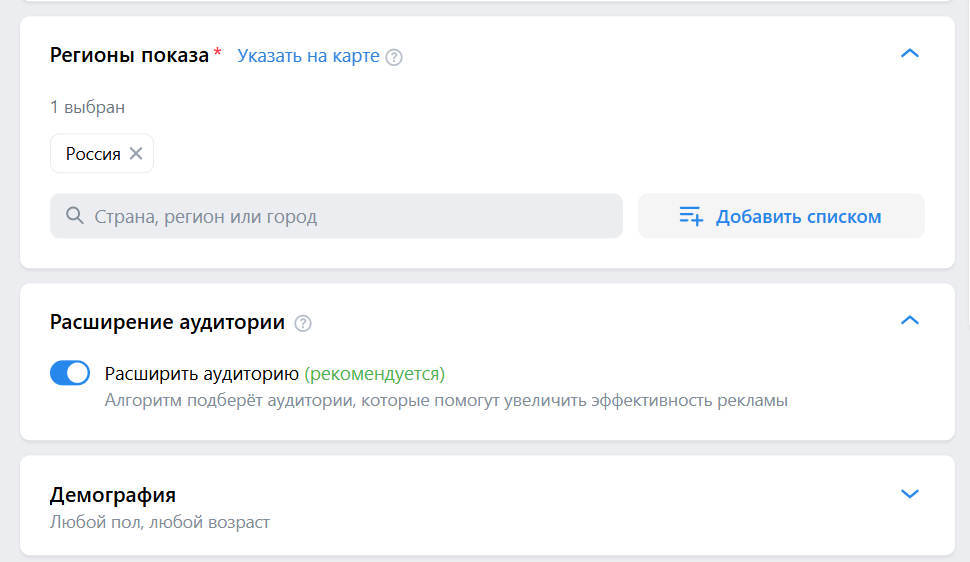
Task: Click the Регионы показа heading
Action: coord(129,55)
